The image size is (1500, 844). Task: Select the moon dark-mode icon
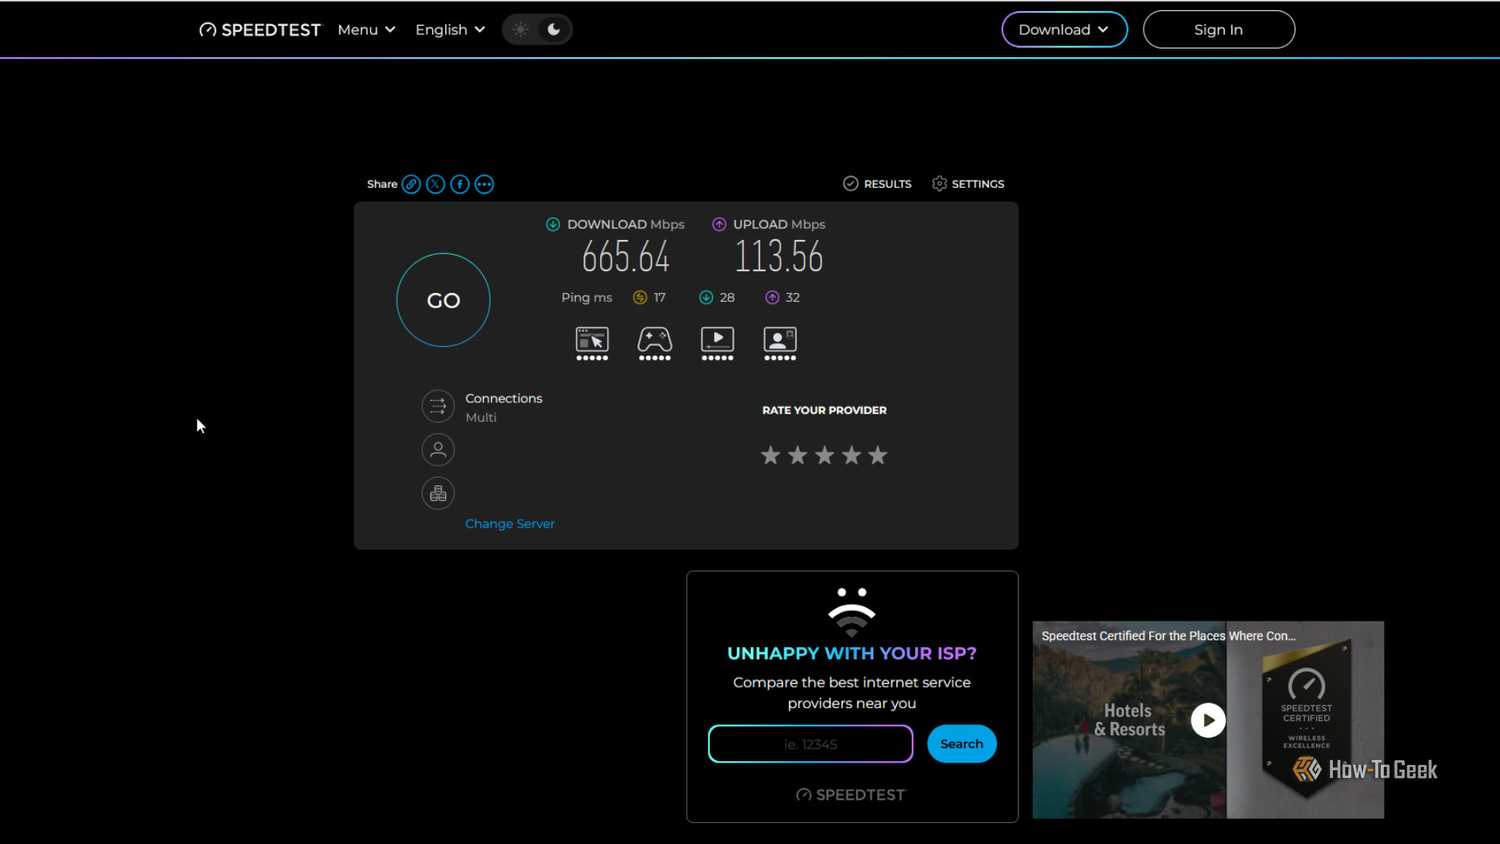coord(554,30)
